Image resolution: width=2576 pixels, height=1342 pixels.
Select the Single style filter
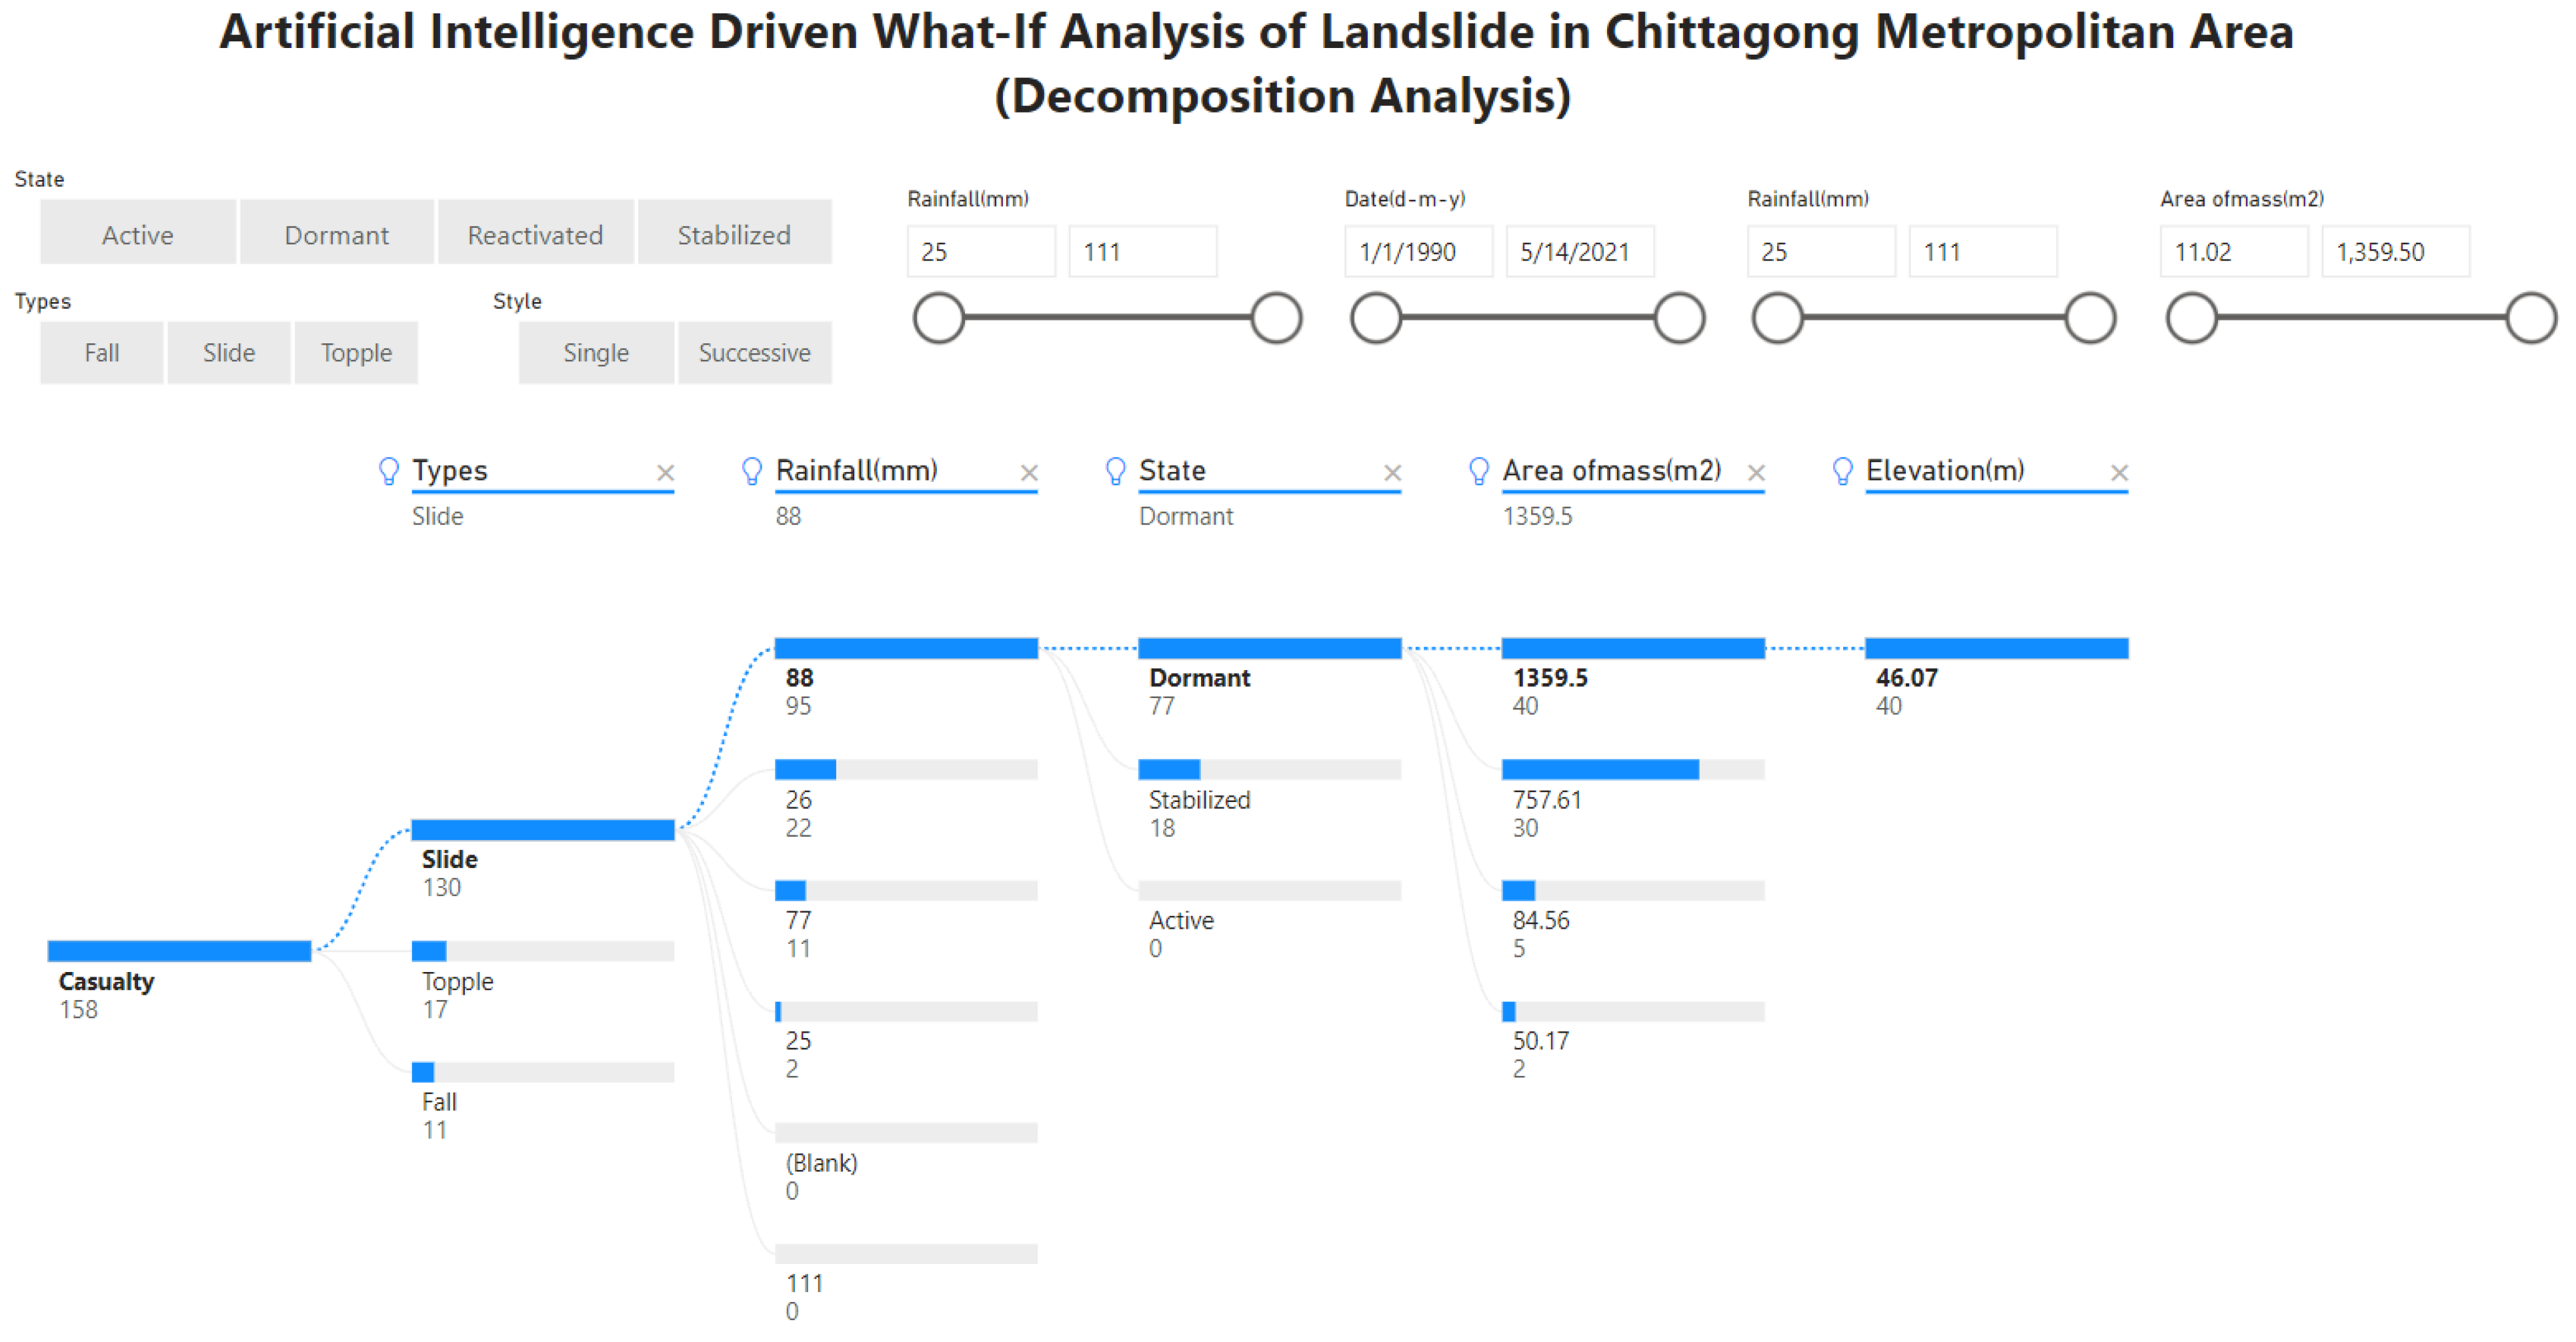tap(595, 352)
